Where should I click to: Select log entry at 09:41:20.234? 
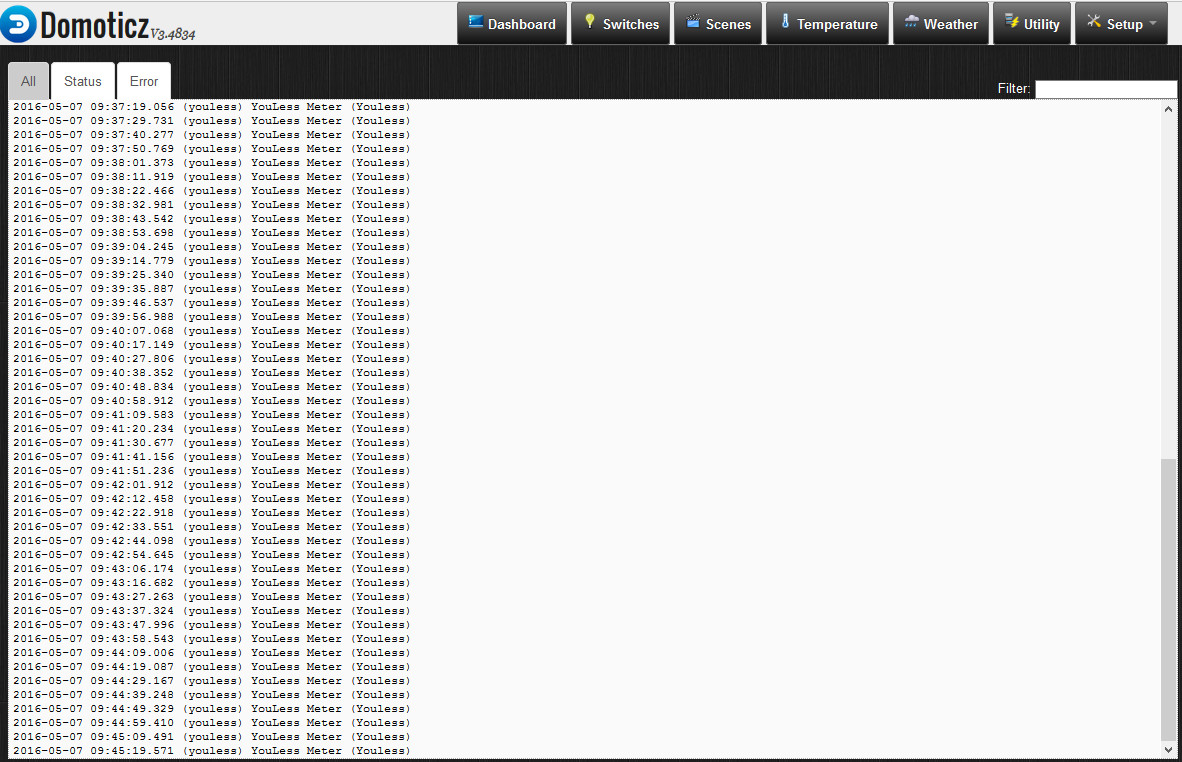click(212, 429)
